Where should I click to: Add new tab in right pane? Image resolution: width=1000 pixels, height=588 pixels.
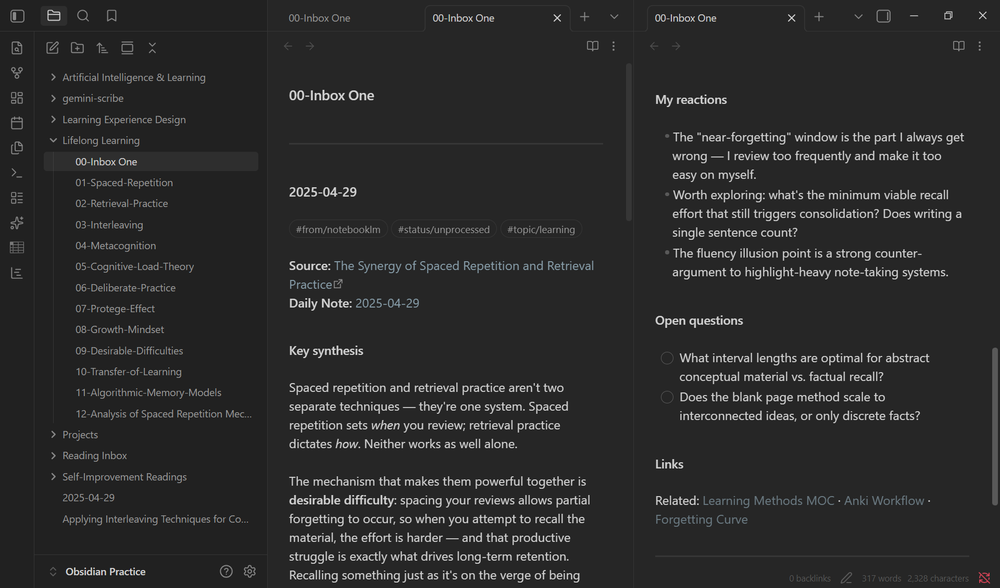pos(819,17)
